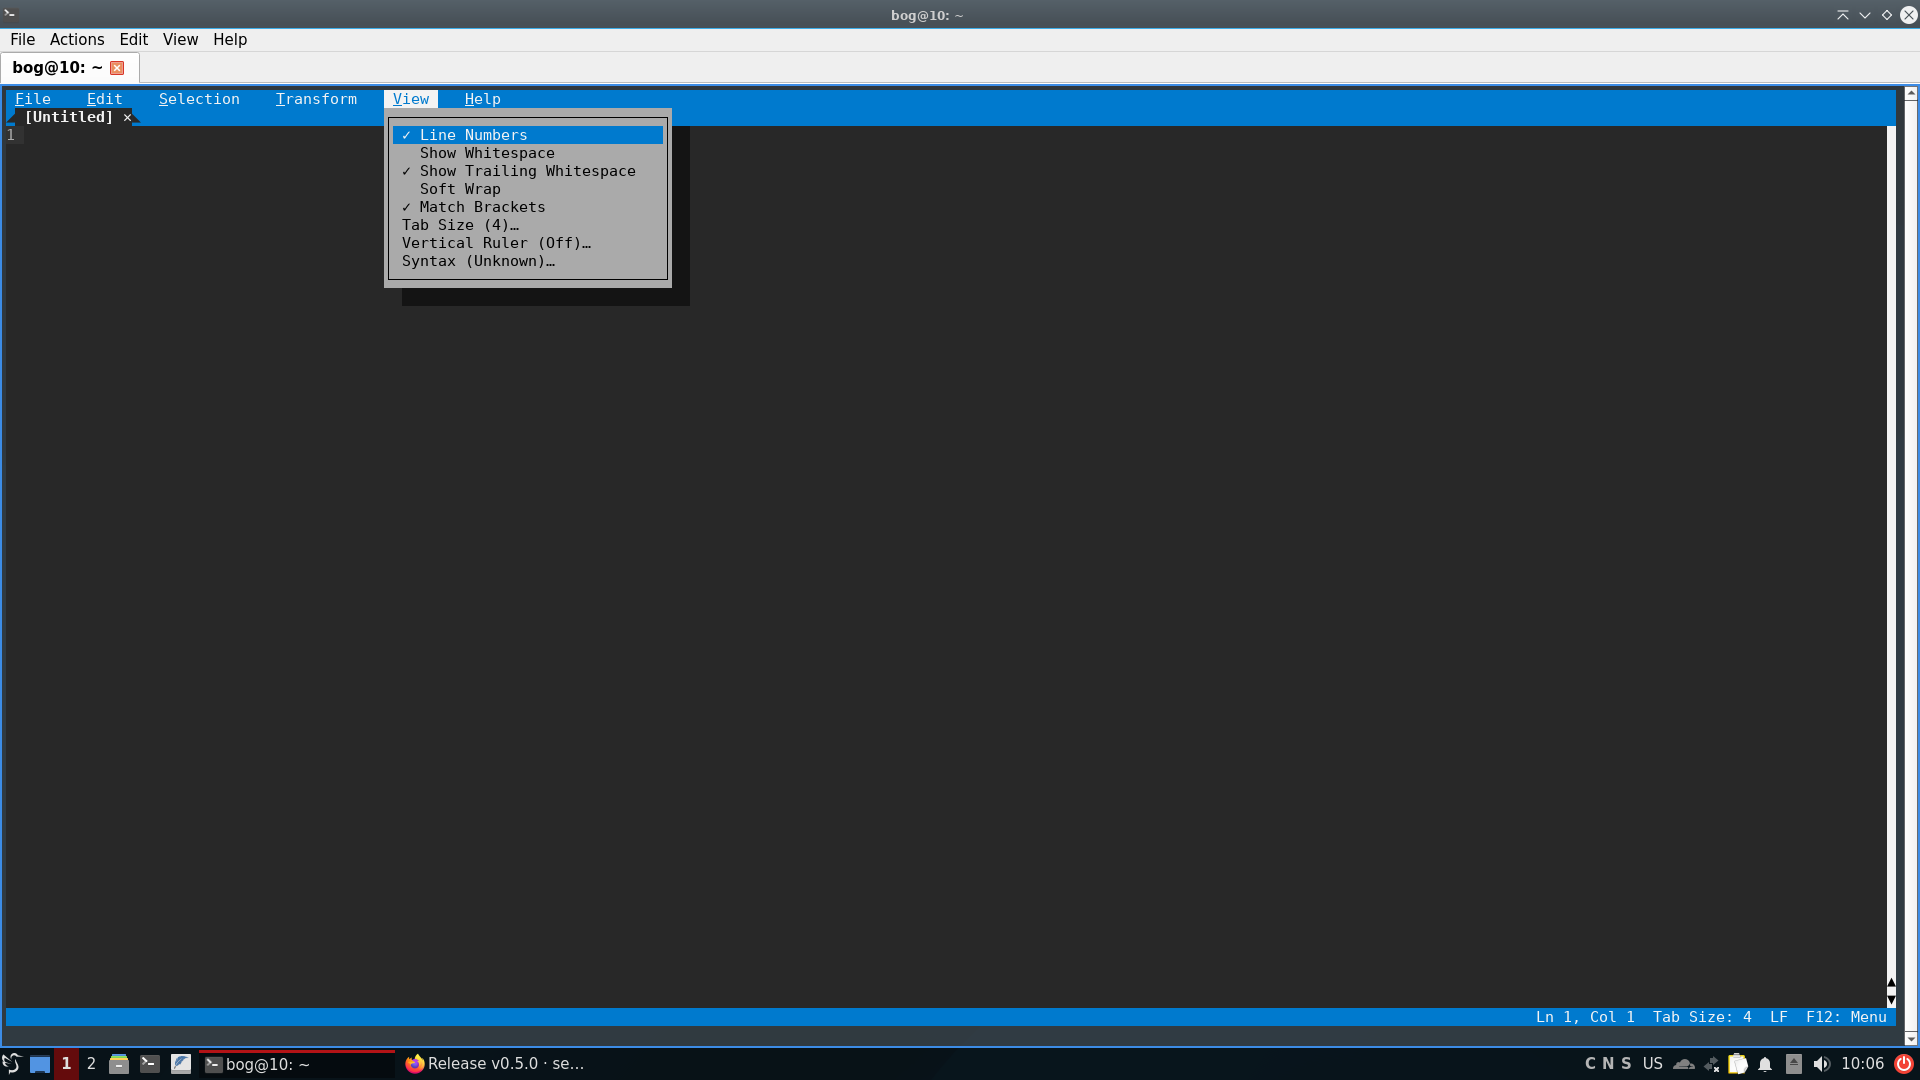Click the F12: Menu status label
The width and height of the screenshot is (1920, 1080).
click(1846, 1017)
